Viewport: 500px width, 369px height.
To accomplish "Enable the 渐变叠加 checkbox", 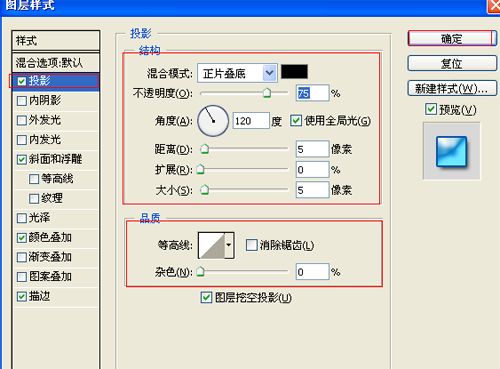I will point(22,257).
